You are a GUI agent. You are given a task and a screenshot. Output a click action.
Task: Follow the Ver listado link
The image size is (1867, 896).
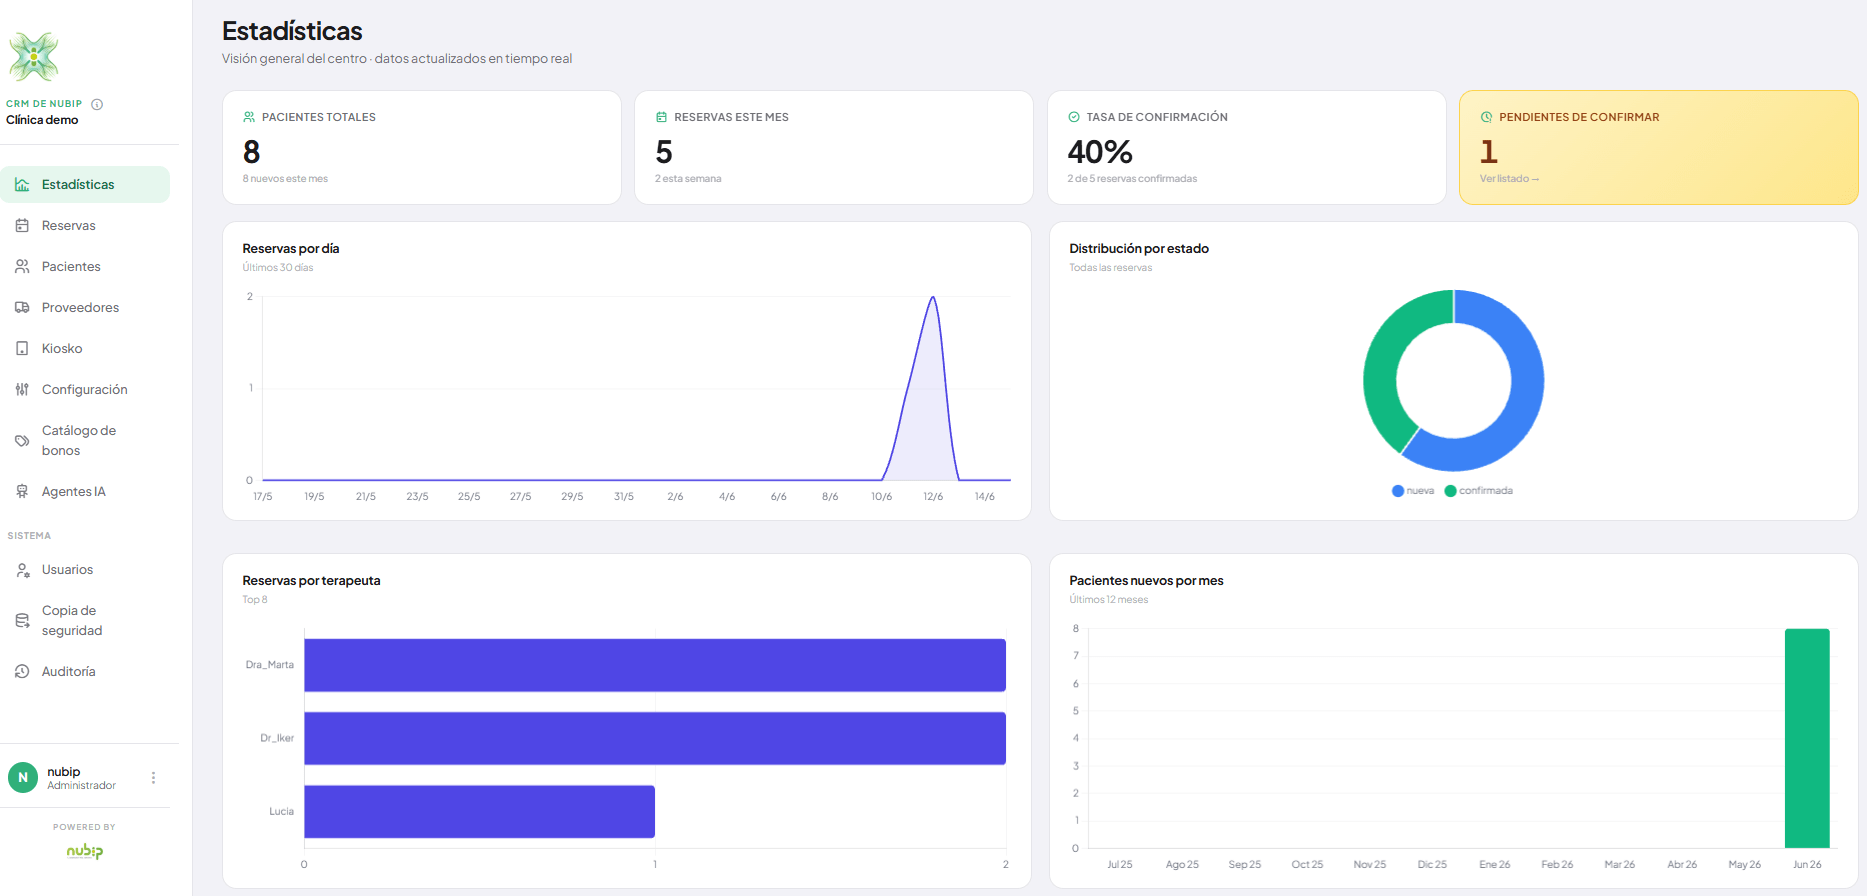1509,179
